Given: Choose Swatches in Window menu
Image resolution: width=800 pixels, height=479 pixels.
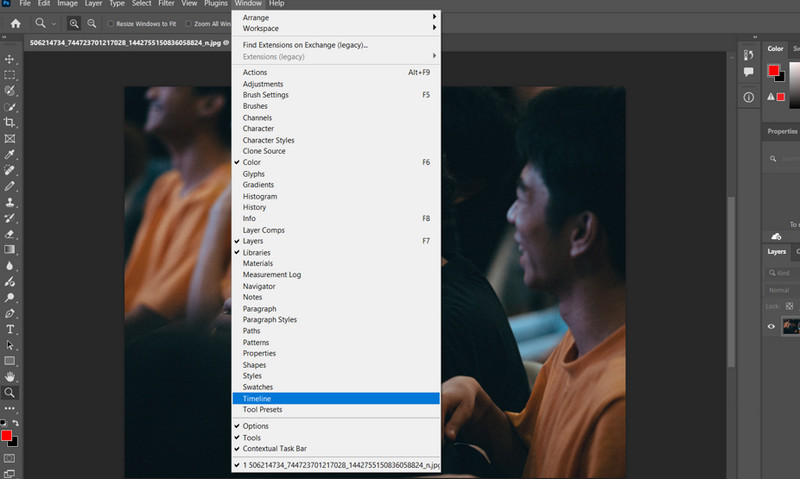Looking at the screenshot, I should (x=336, y=387).
